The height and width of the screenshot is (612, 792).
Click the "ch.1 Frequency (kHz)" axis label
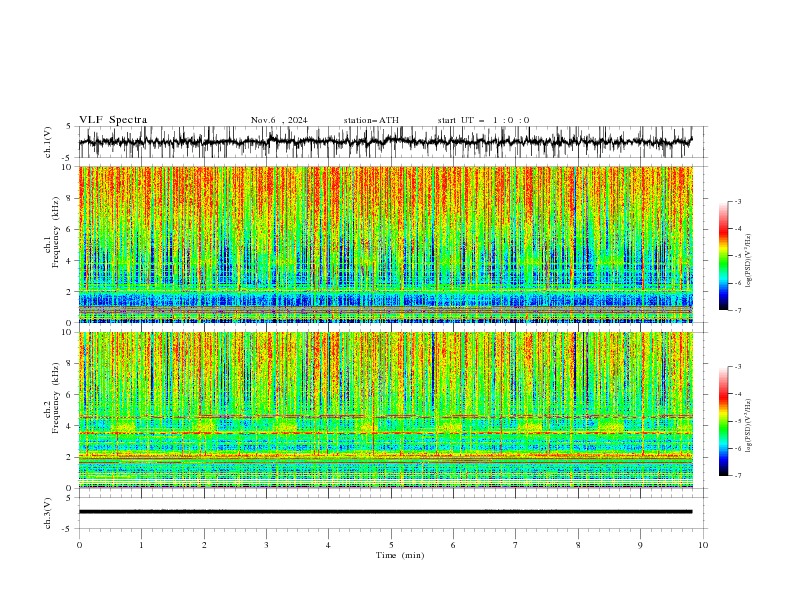click(52, 232)
